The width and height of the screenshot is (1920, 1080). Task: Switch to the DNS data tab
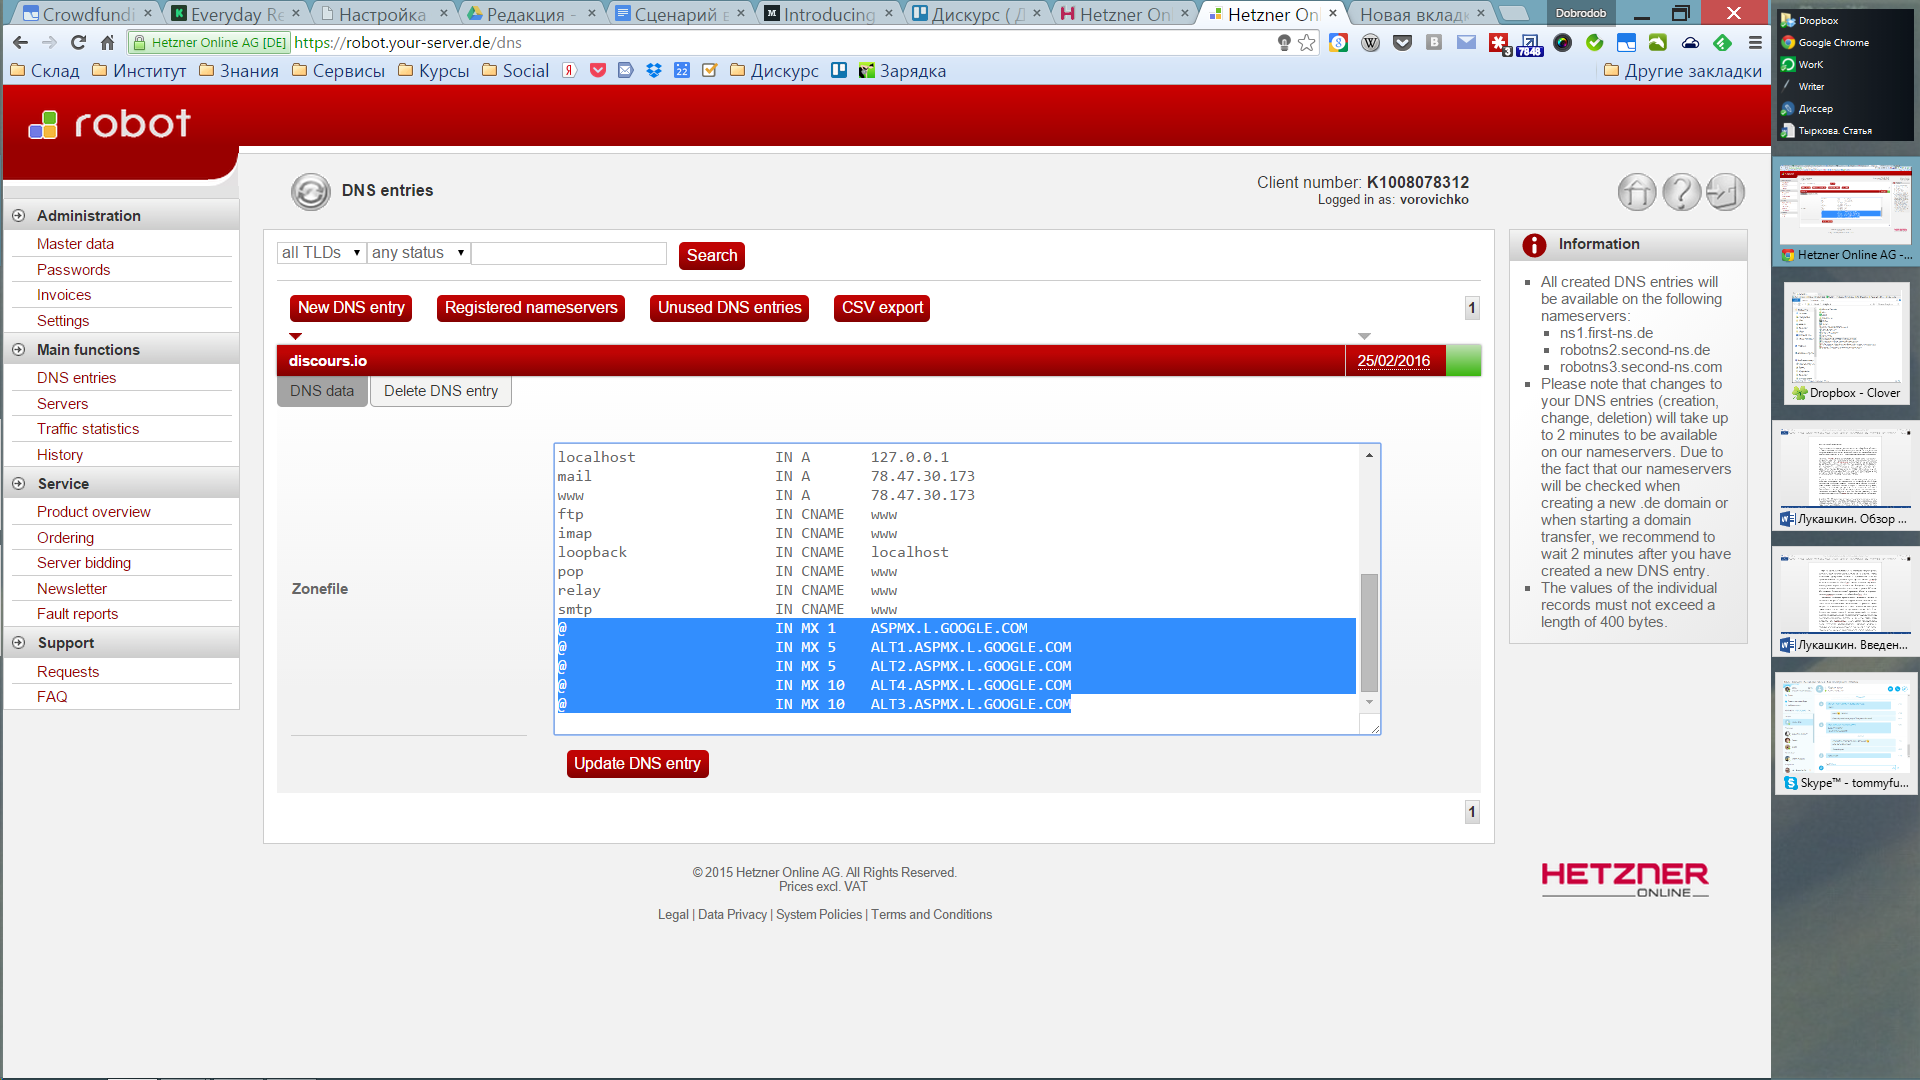pos(322,391)
